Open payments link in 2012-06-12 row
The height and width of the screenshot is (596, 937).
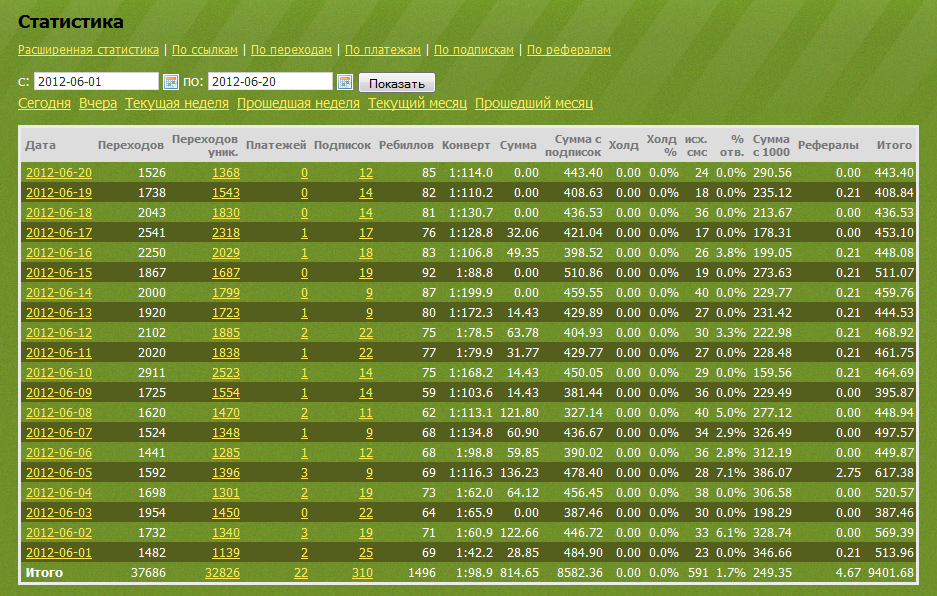point(304,333)
